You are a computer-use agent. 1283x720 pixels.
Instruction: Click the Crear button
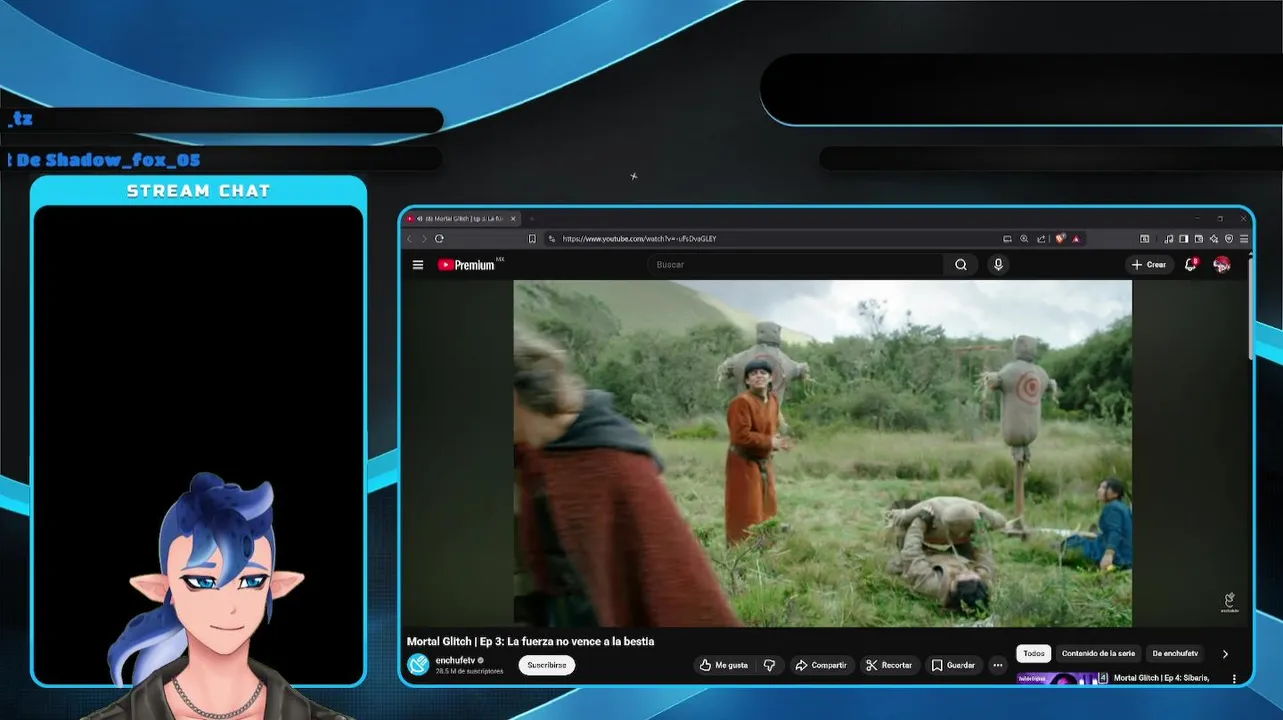pos(1148,265)
